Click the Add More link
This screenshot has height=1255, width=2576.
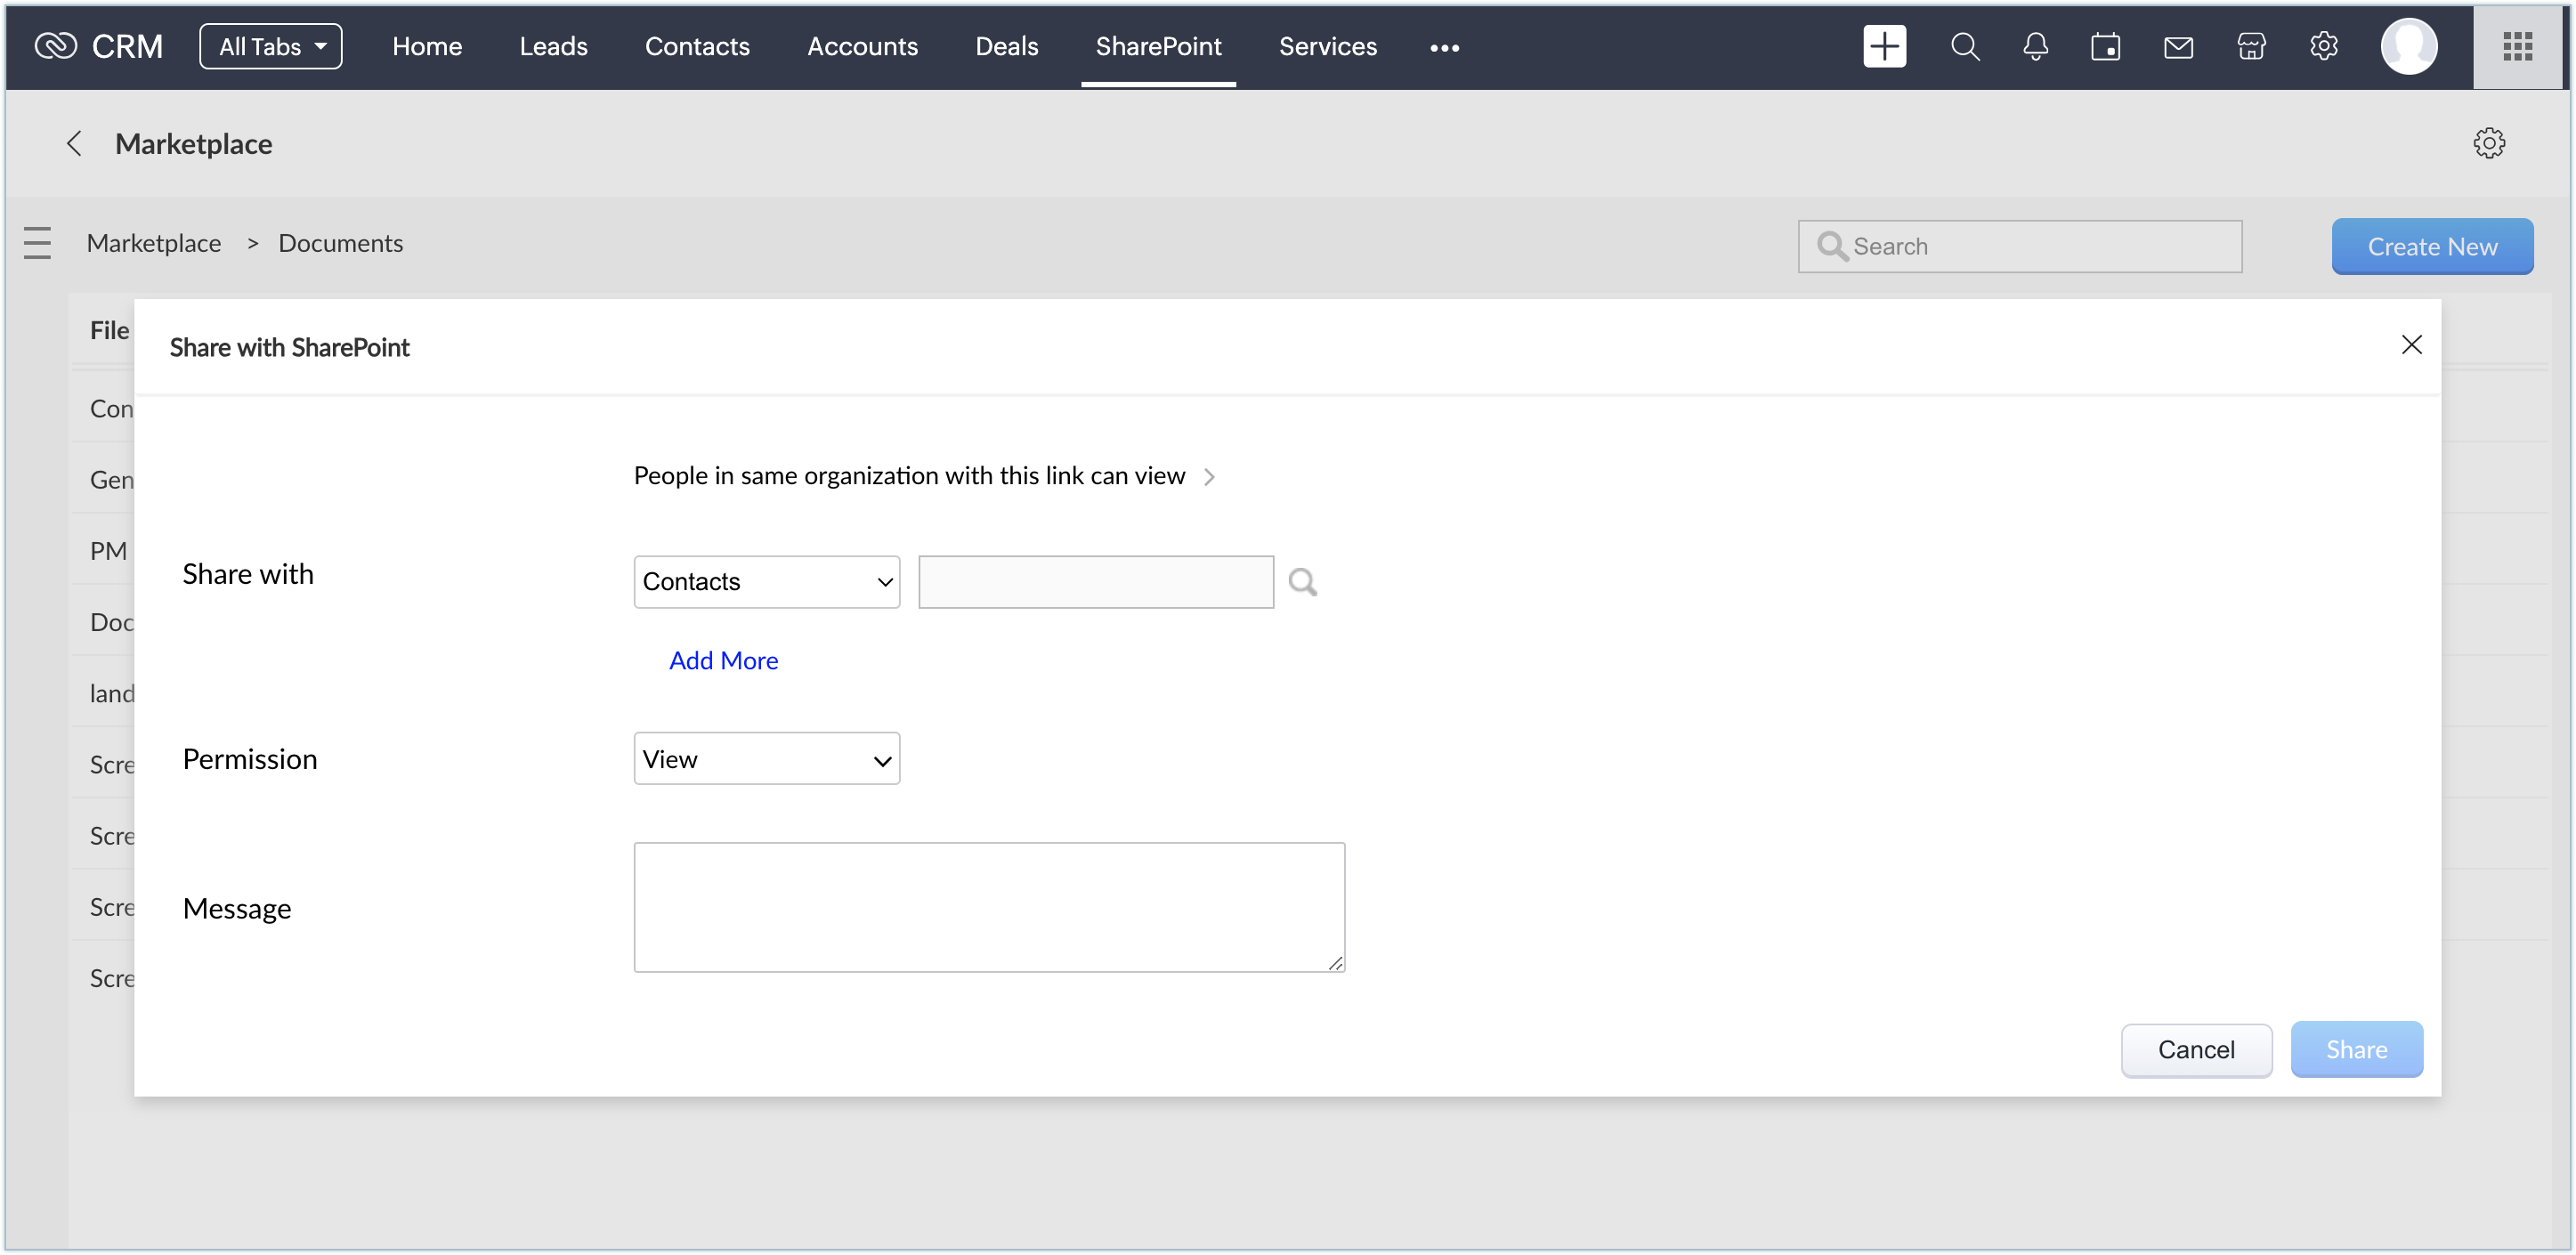click(x=723, y=661)
